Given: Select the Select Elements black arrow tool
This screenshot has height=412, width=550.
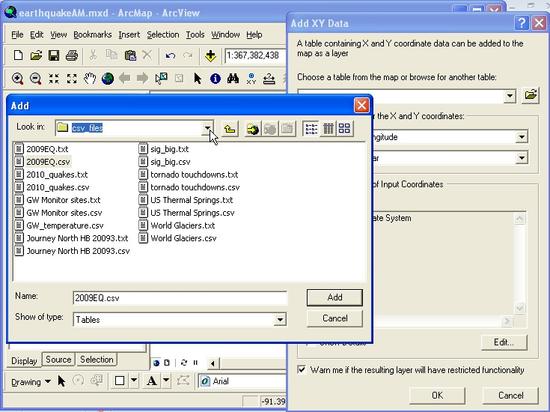Looking at the screenshot, I should tap(197, 78).
